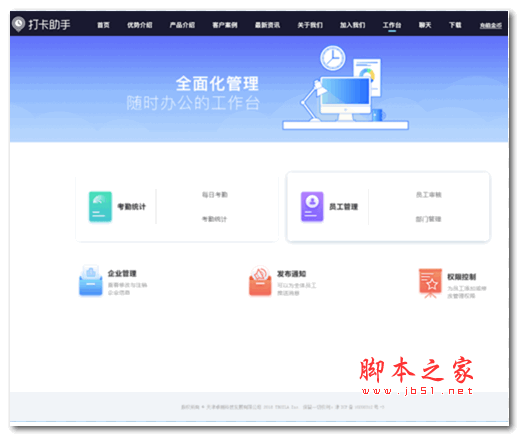
Task: Click the 随时办公的工作台 banner subtitle
Action: tap(193, 103)
